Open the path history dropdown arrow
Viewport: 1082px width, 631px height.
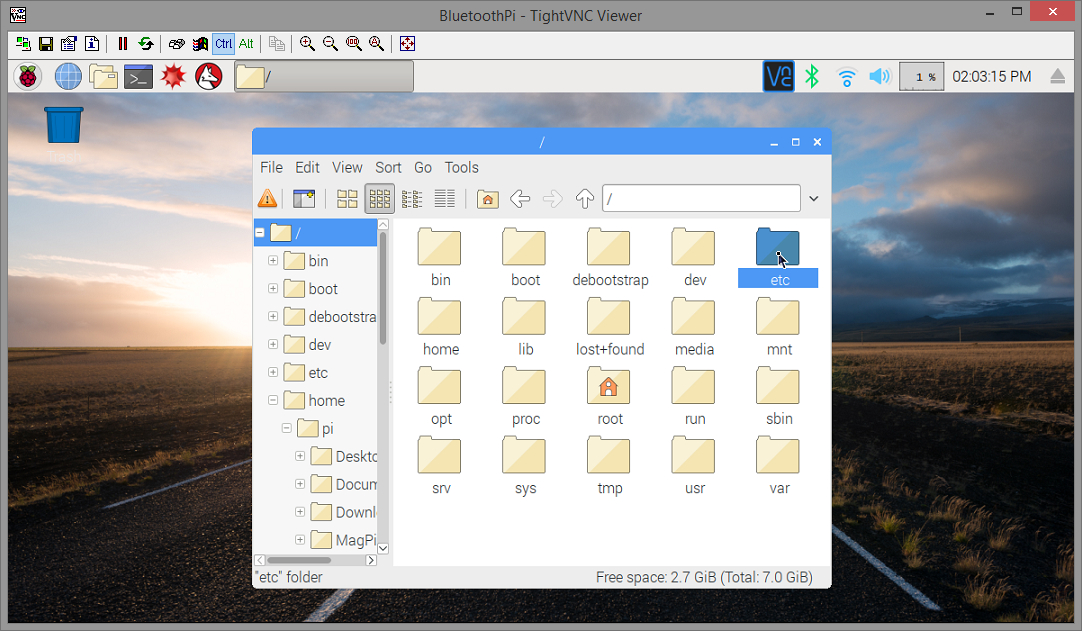point(814,199)
